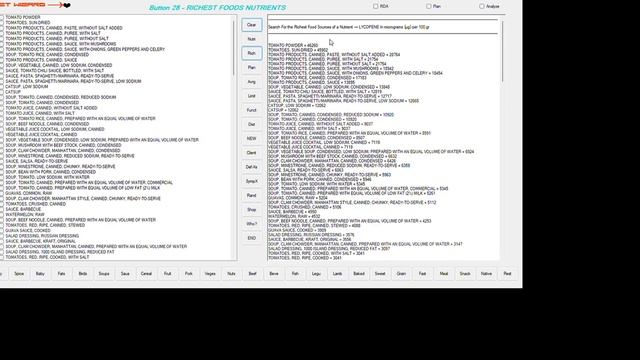Select the Nuts food category
The image size is (640, 360).
[x=231, y=274]
